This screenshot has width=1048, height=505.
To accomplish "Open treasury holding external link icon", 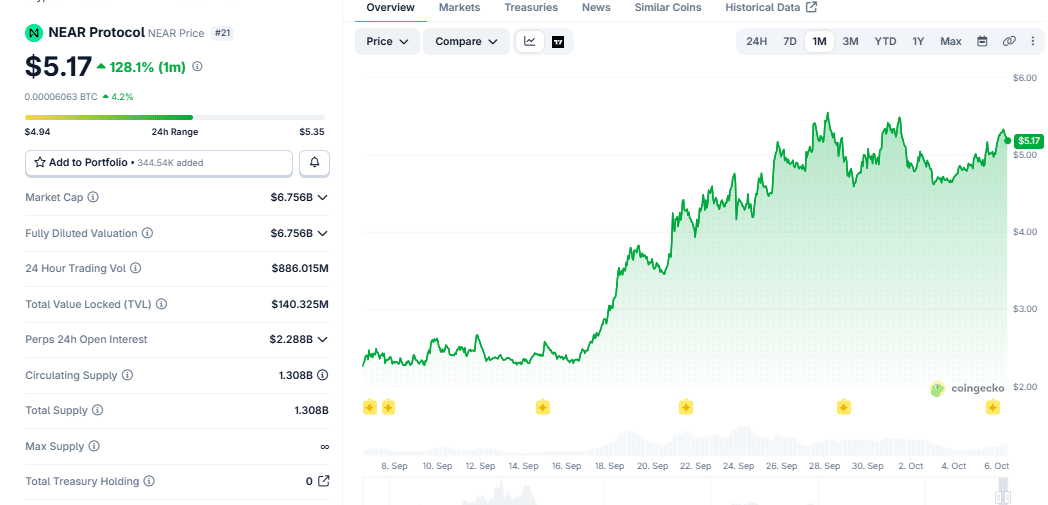I will (323, 481).
